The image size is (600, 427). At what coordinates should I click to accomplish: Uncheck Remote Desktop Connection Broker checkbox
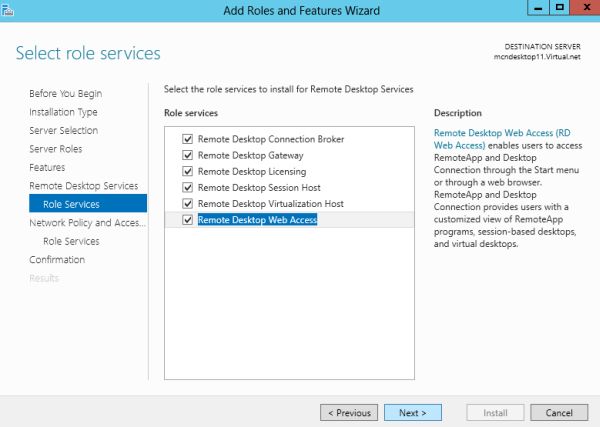pyautogui.click(x=187, y=140)
